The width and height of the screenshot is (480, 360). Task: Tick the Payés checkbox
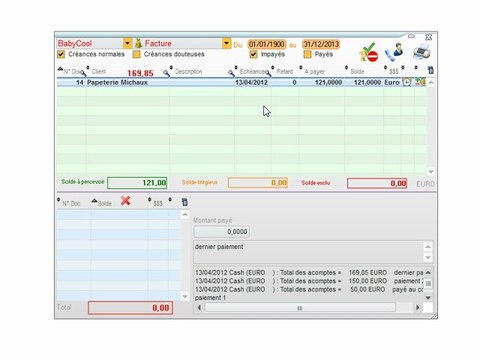coord(307,54)
